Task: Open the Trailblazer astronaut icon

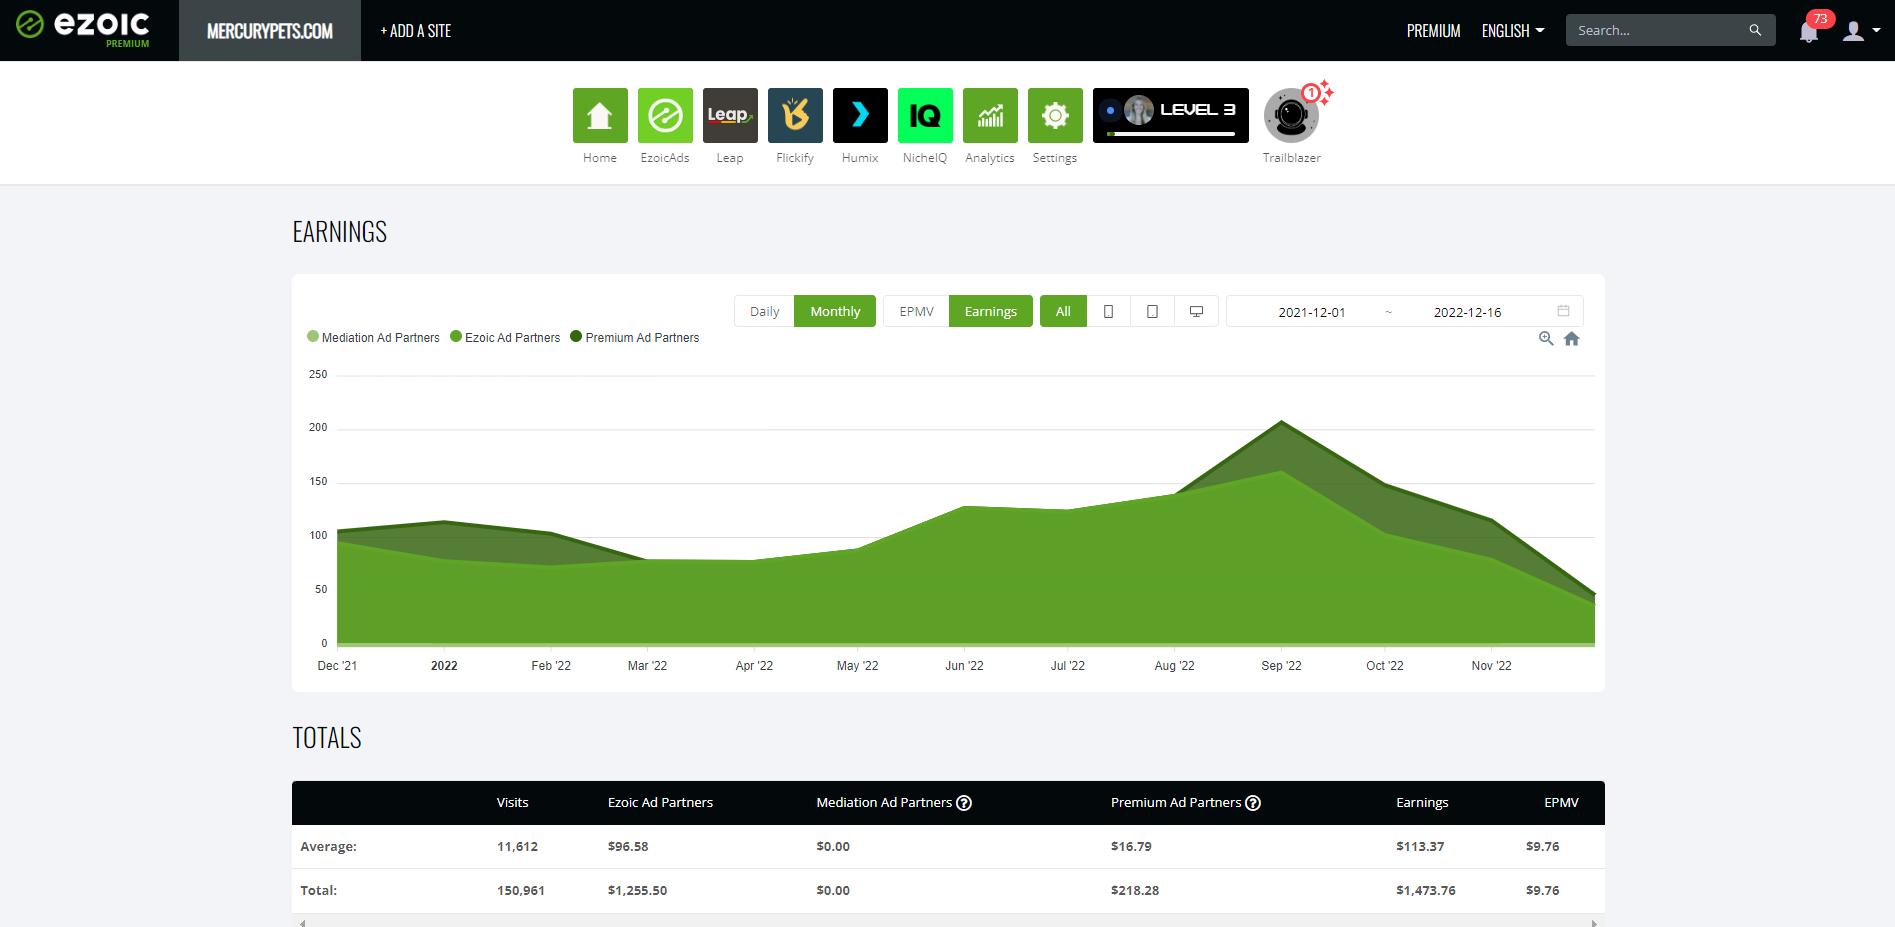Action: (x=1291, y=115)
